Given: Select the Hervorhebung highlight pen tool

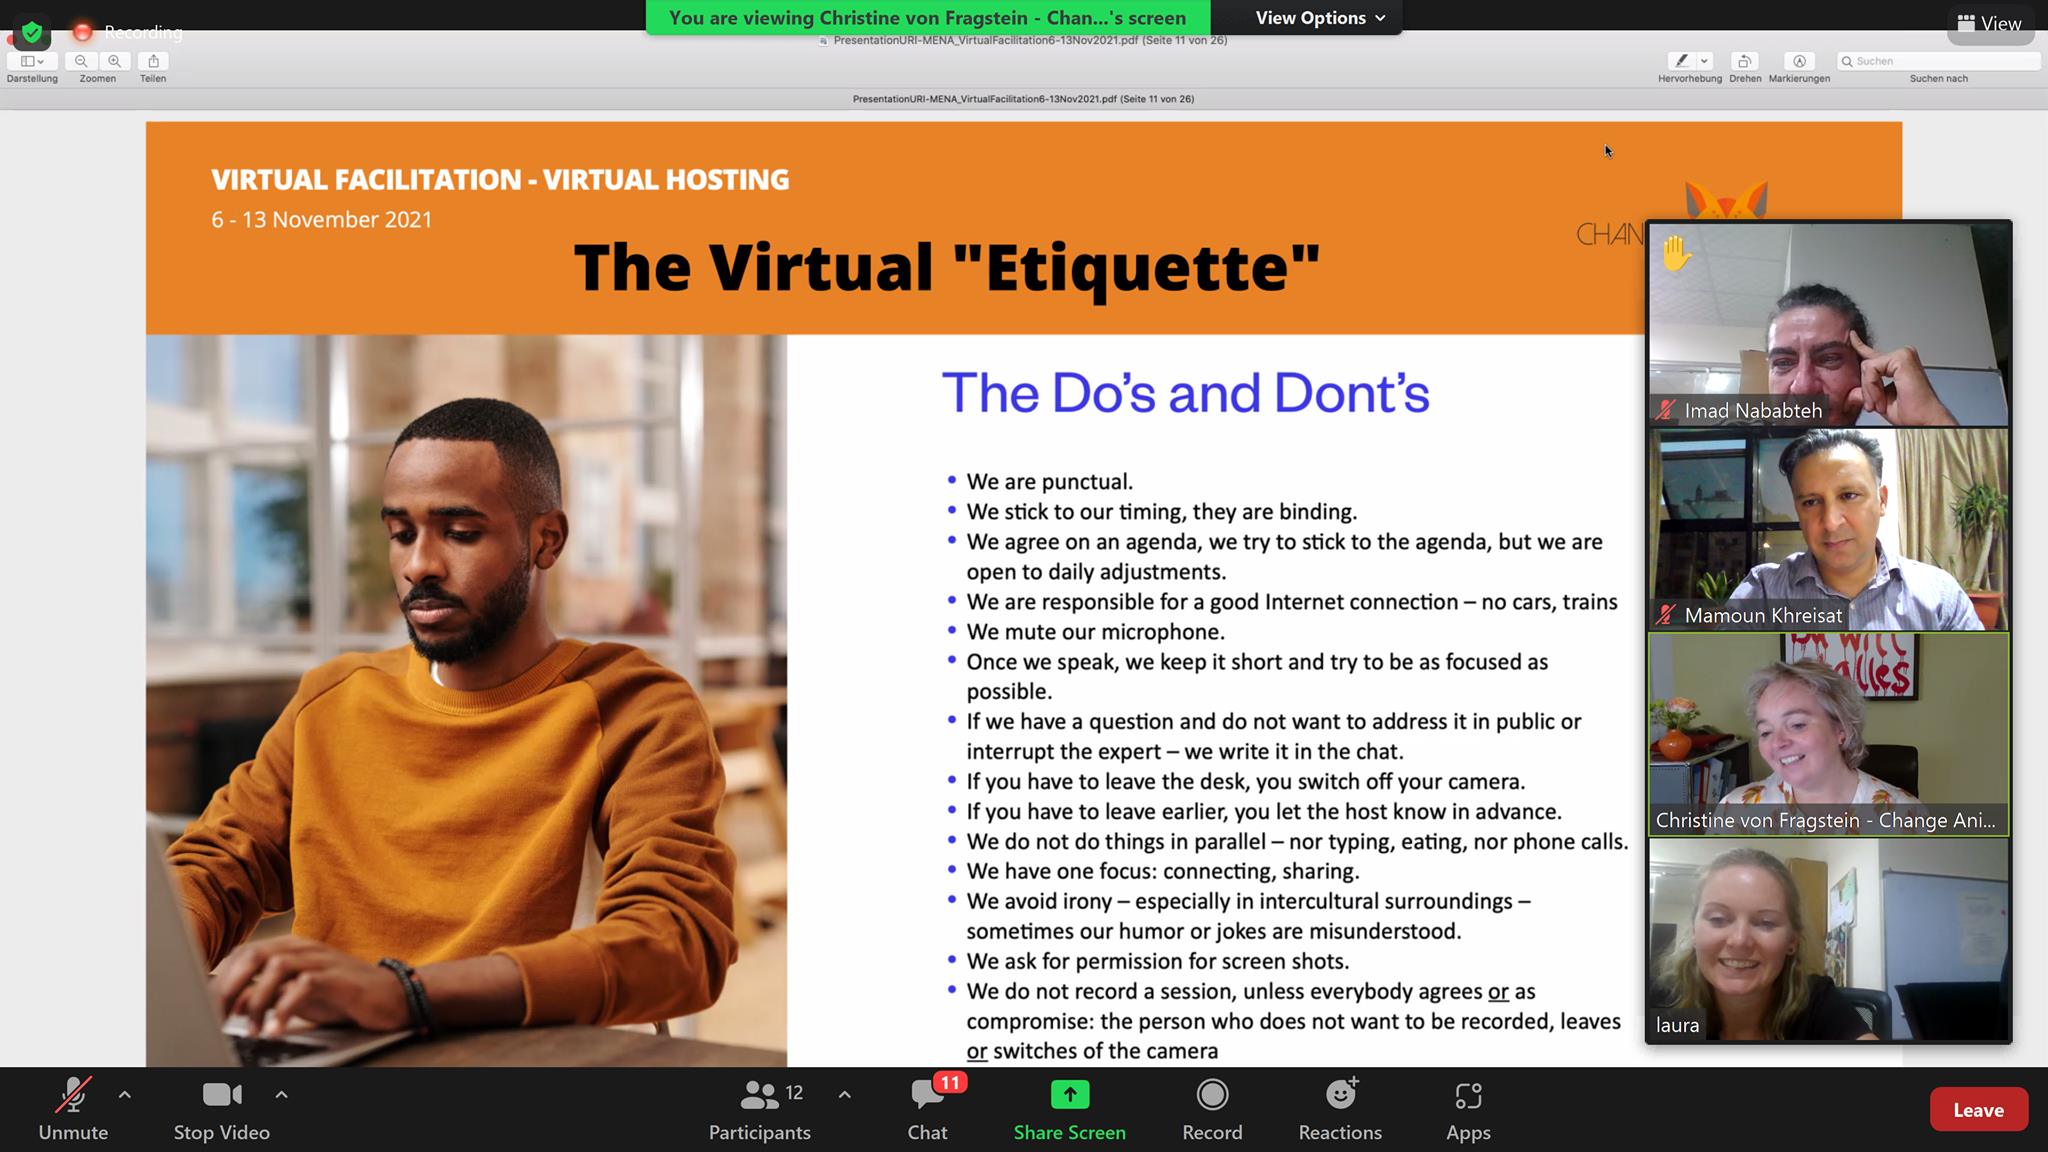Looking at the screenshot, I should tap(1682, 61).
